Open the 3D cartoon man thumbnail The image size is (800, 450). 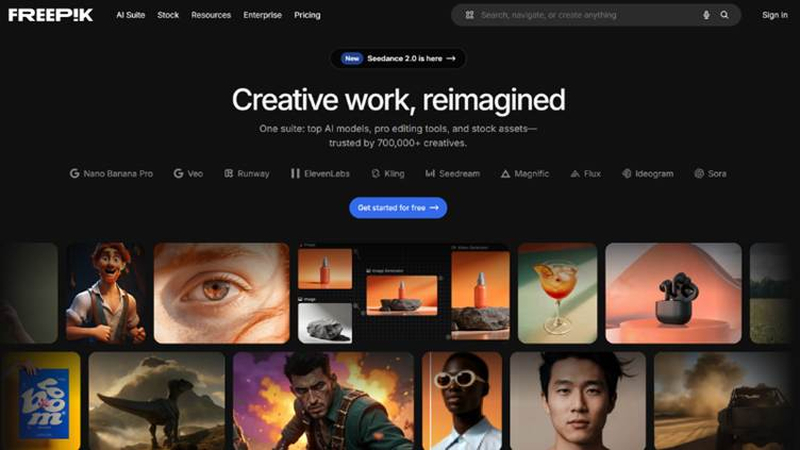(106, 293)
